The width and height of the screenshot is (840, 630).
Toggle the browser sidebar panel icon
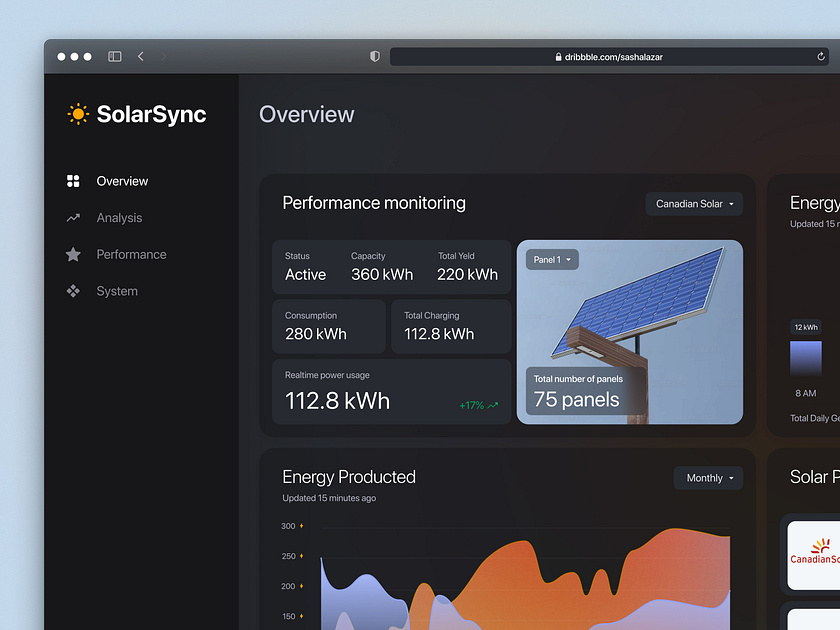coord(114,56)
